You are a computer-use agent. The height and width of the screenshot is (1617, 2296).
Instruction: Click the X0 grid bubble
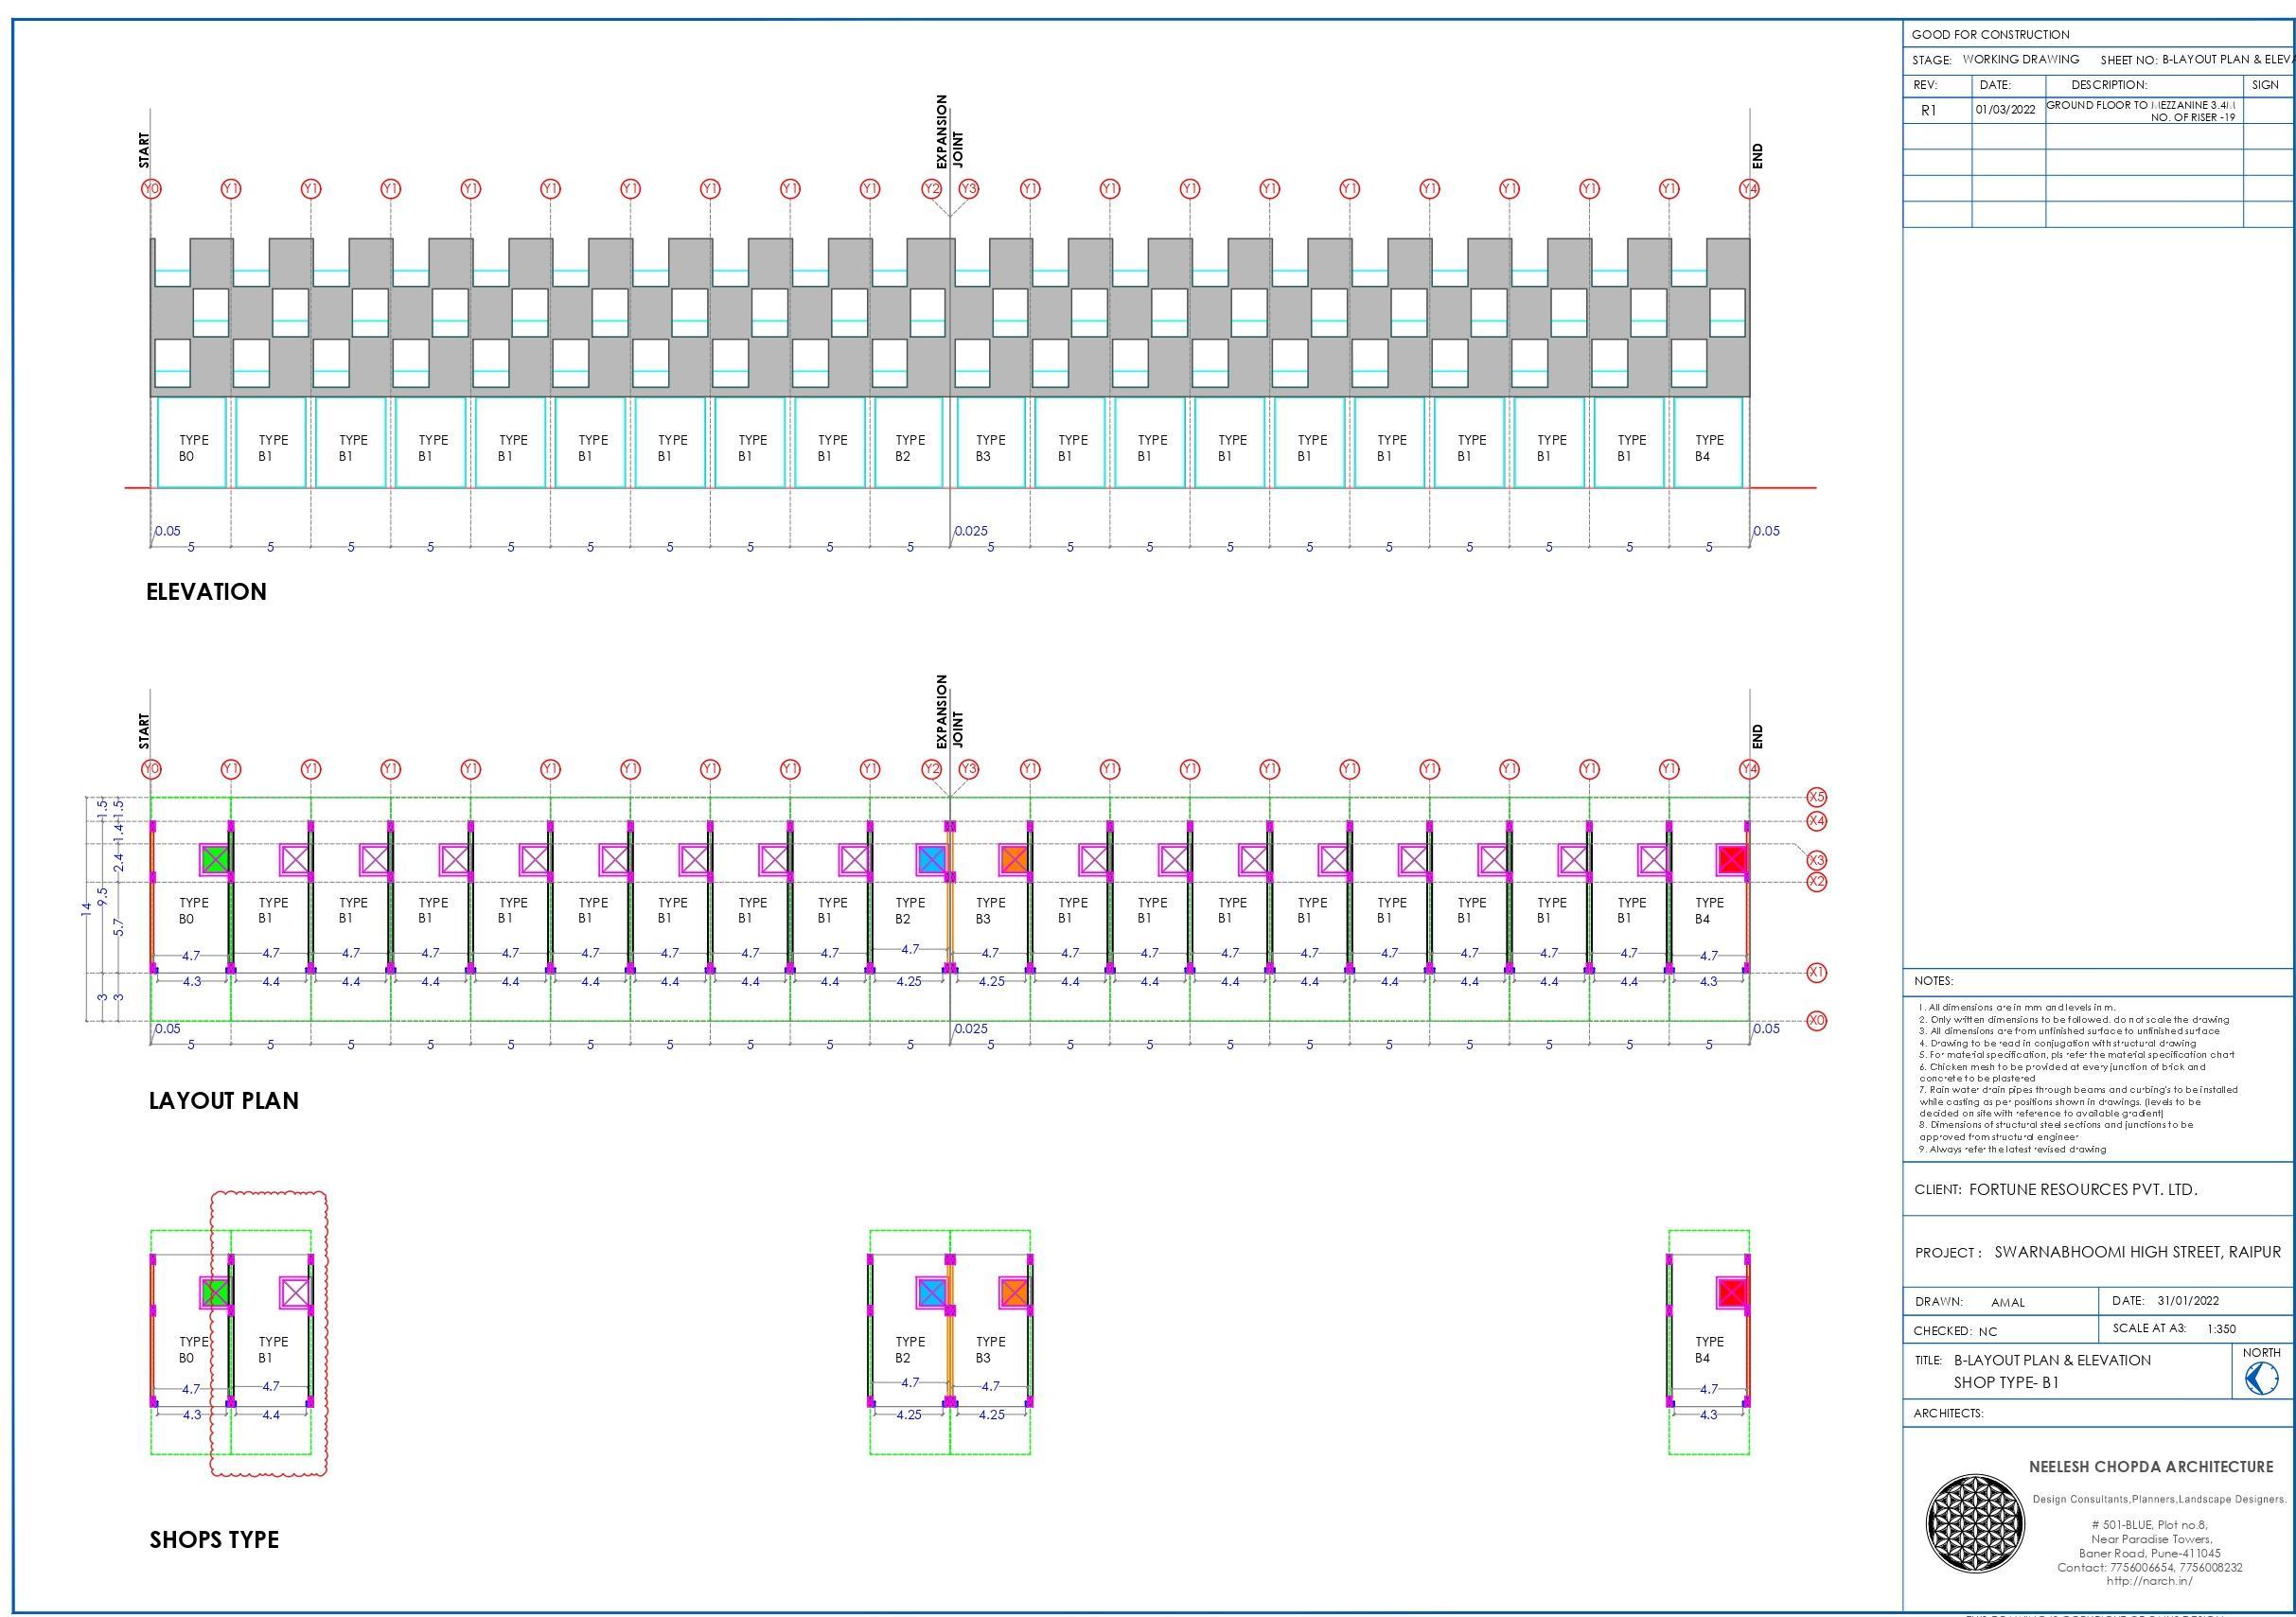click(1816, 1020)
